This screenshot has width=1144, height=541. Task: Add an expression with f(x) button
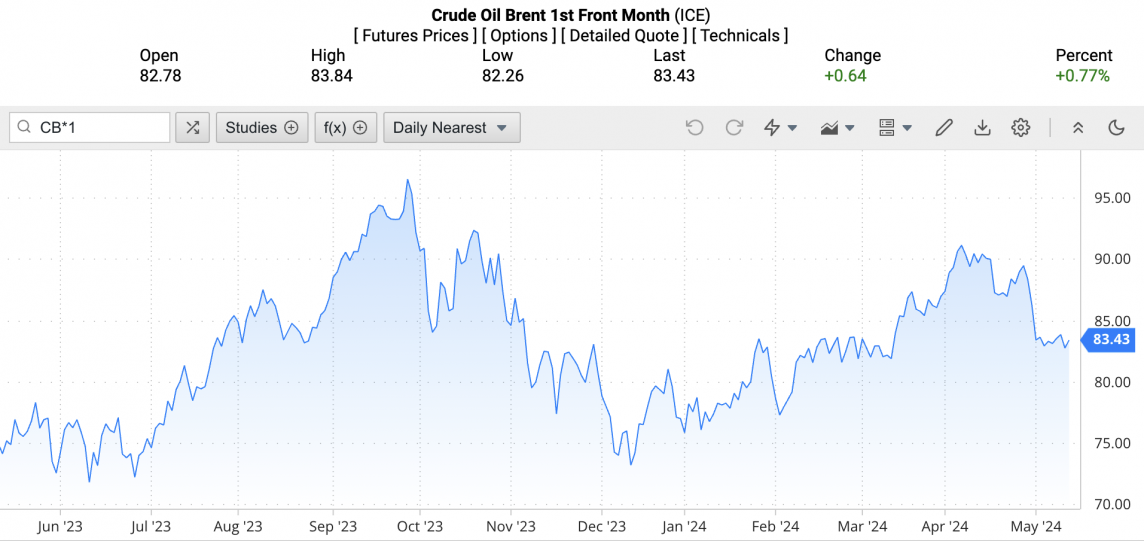pos(345,127)
